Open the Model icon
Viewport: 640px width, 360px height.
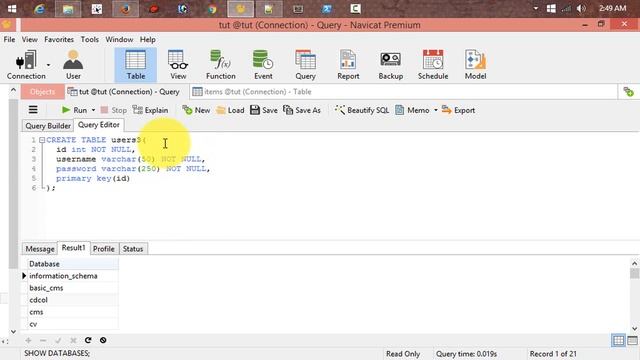(x=476, y=64)
